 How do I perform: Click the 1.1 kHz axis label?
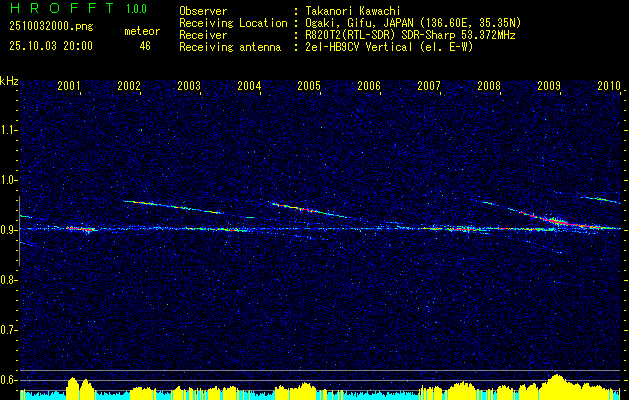(x=7, y=131)
